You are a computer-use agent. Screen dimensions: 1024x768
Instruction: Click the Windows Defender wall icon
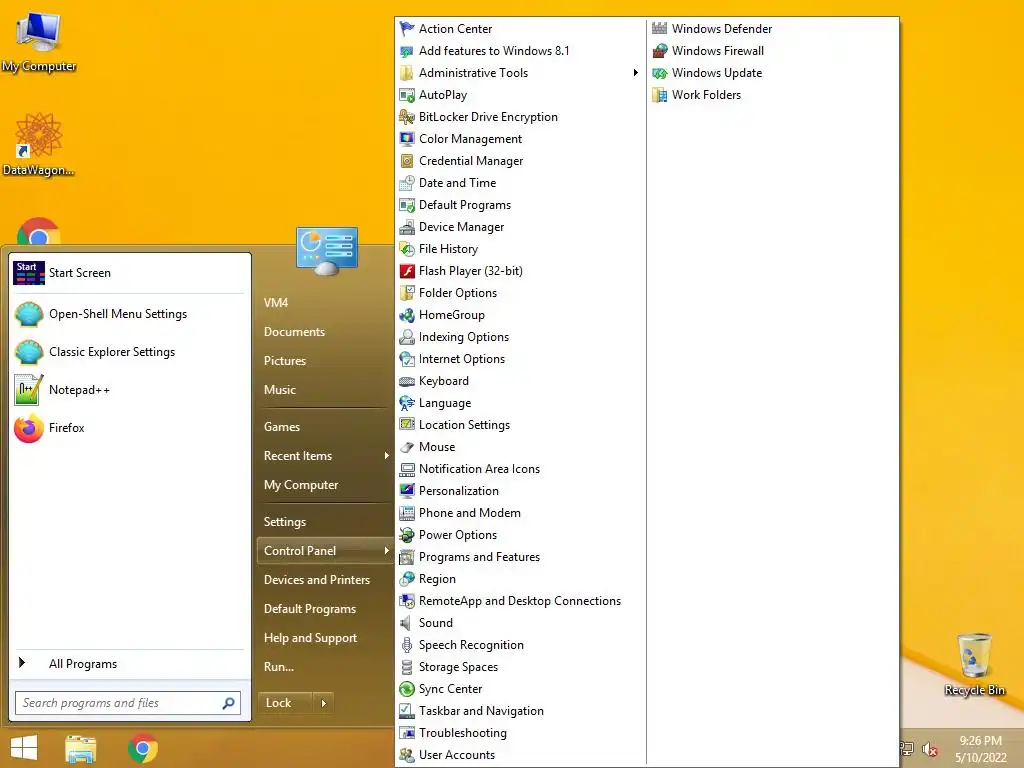(660, 29)
